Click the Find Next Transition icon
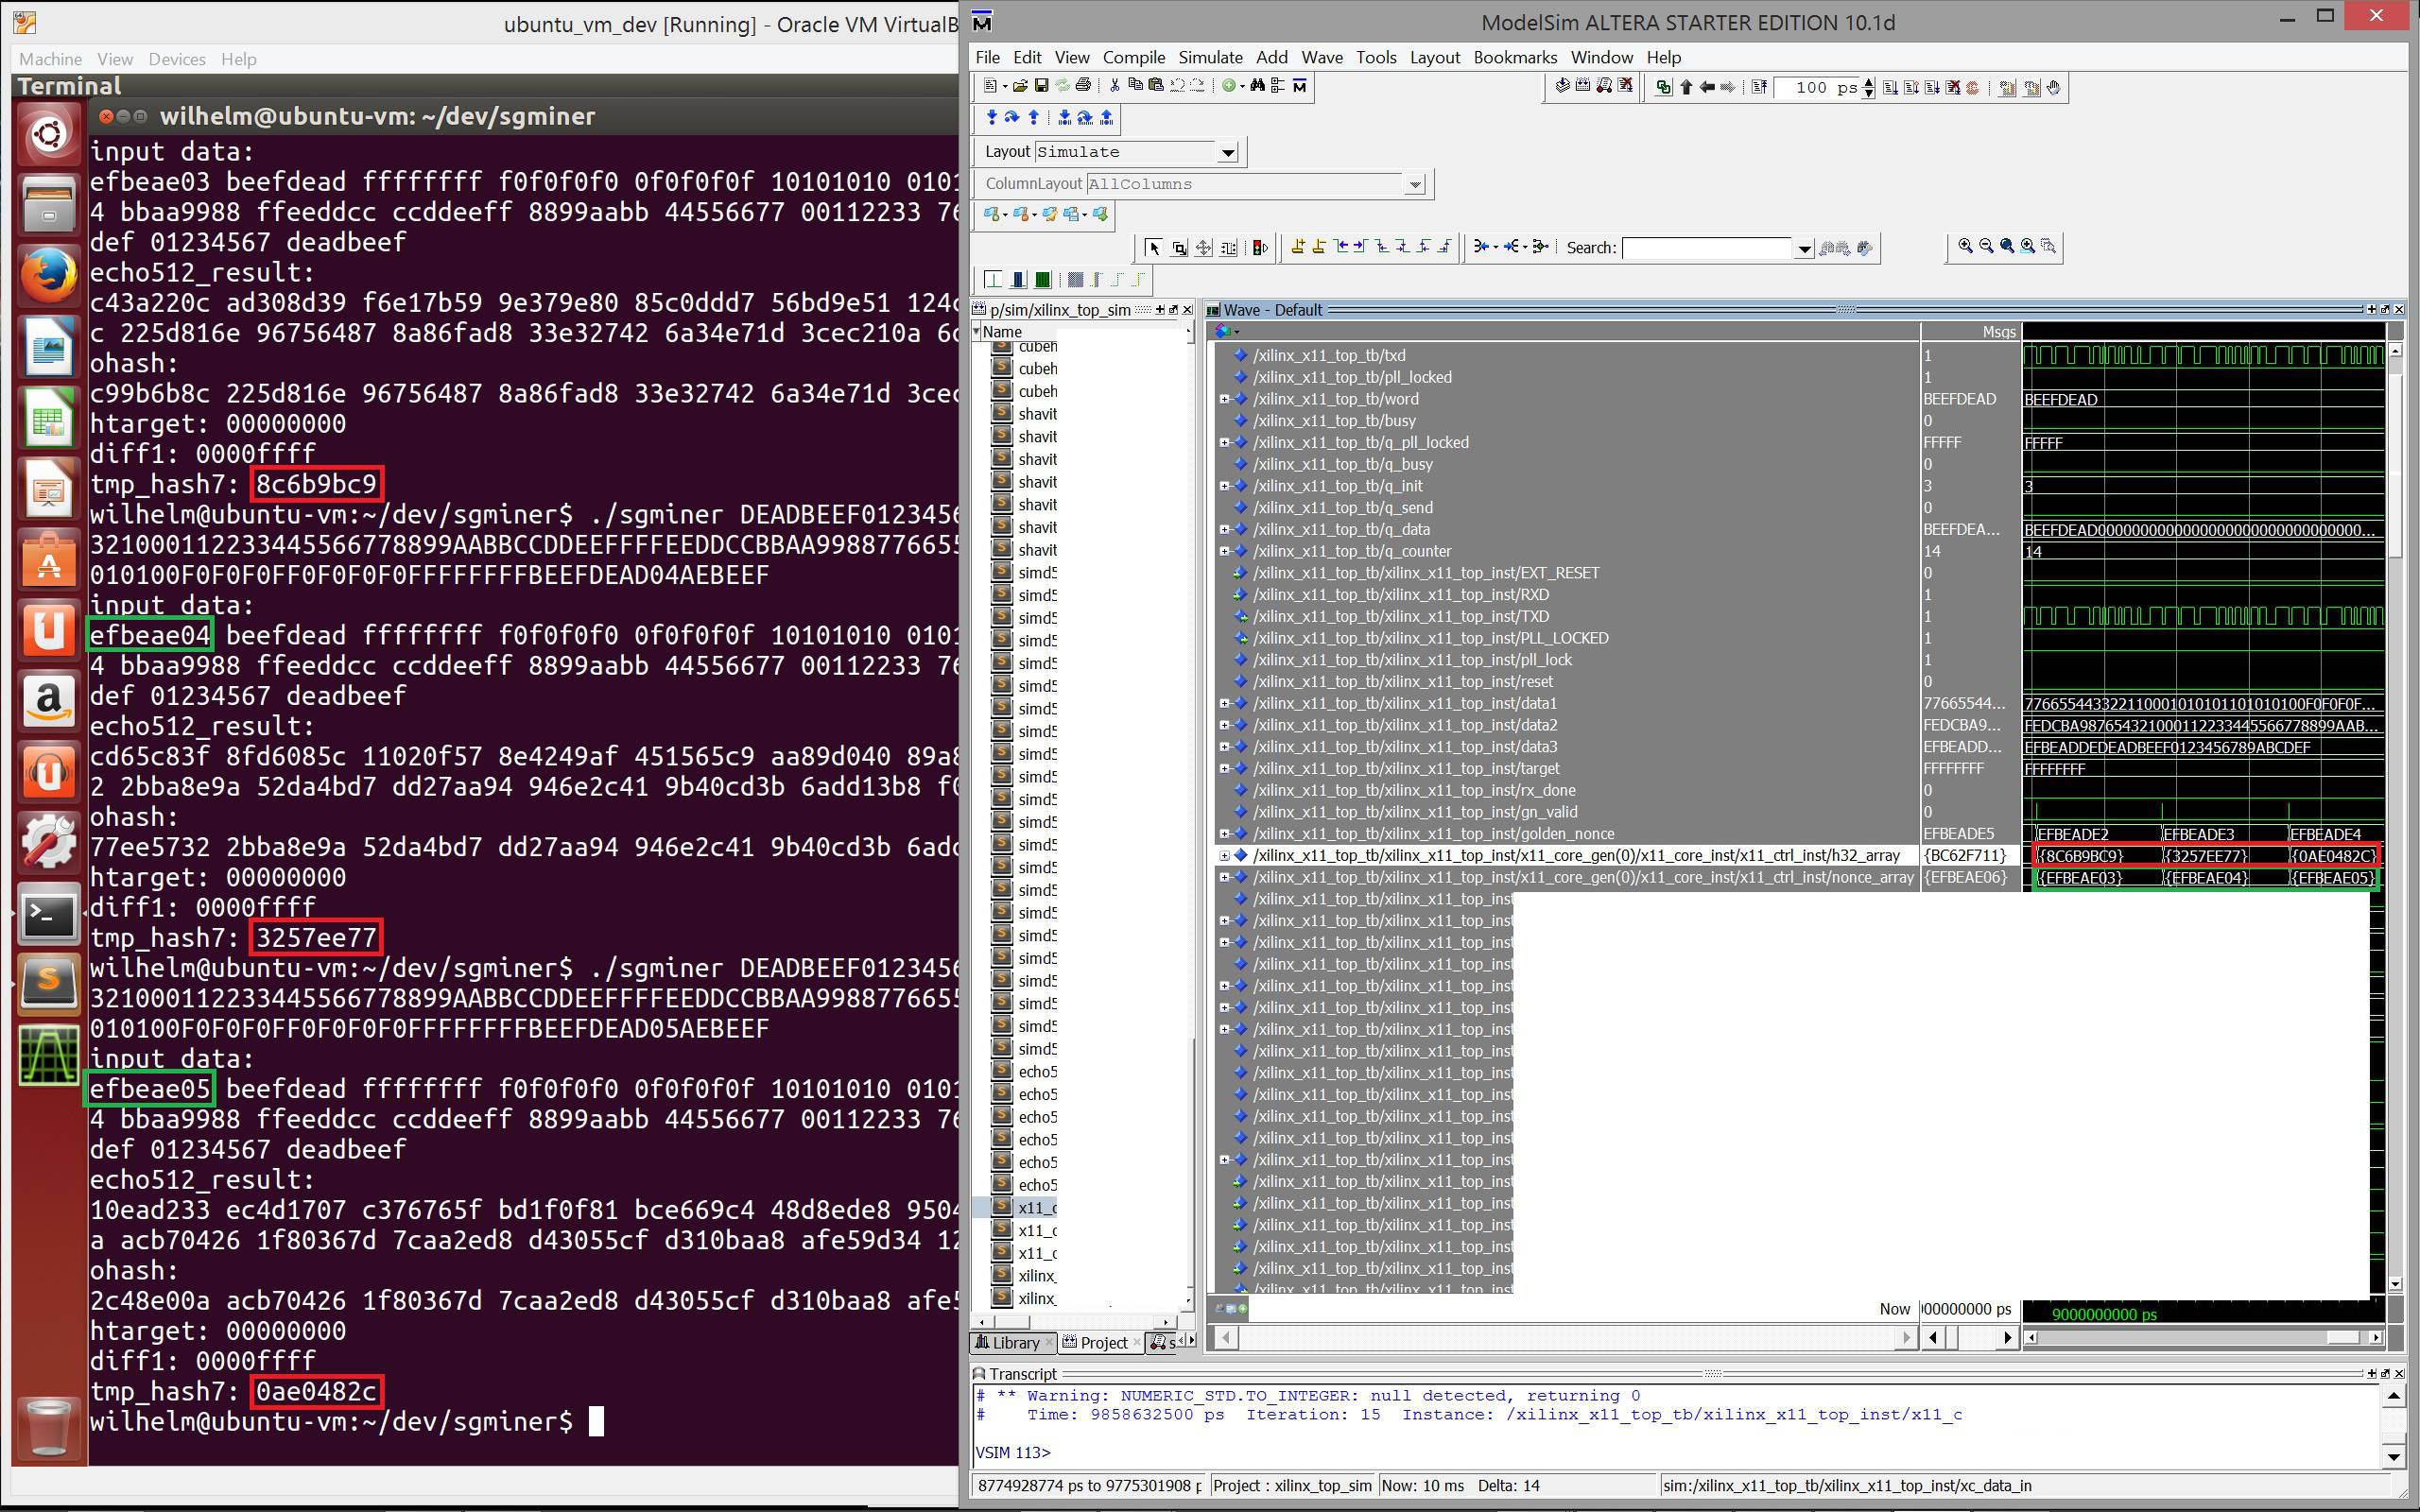The height and width of the screenshot is (1512, 2420). (x=1362, y=247)
